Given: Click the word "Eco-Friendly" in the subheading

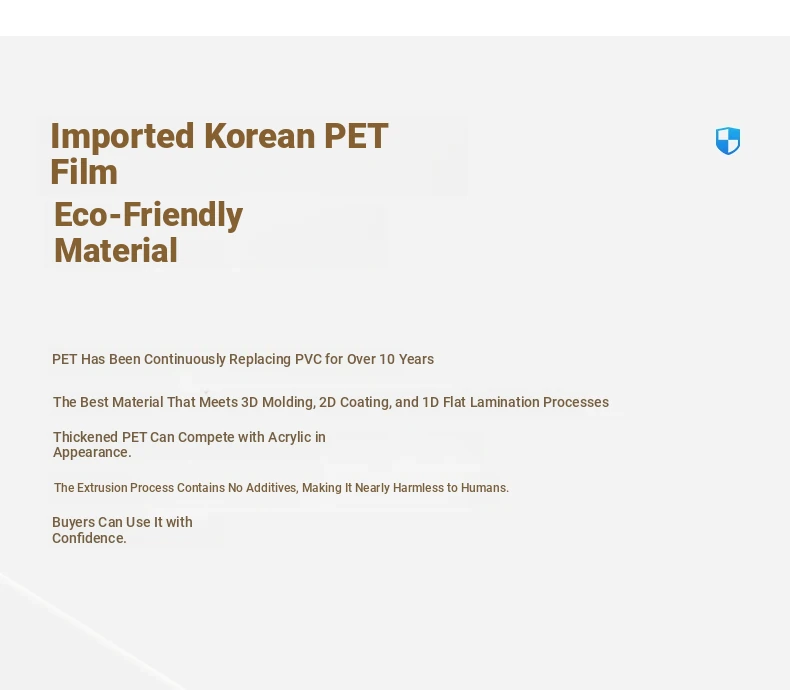Looking at the screenshot, I should click(x=148, y=215).
